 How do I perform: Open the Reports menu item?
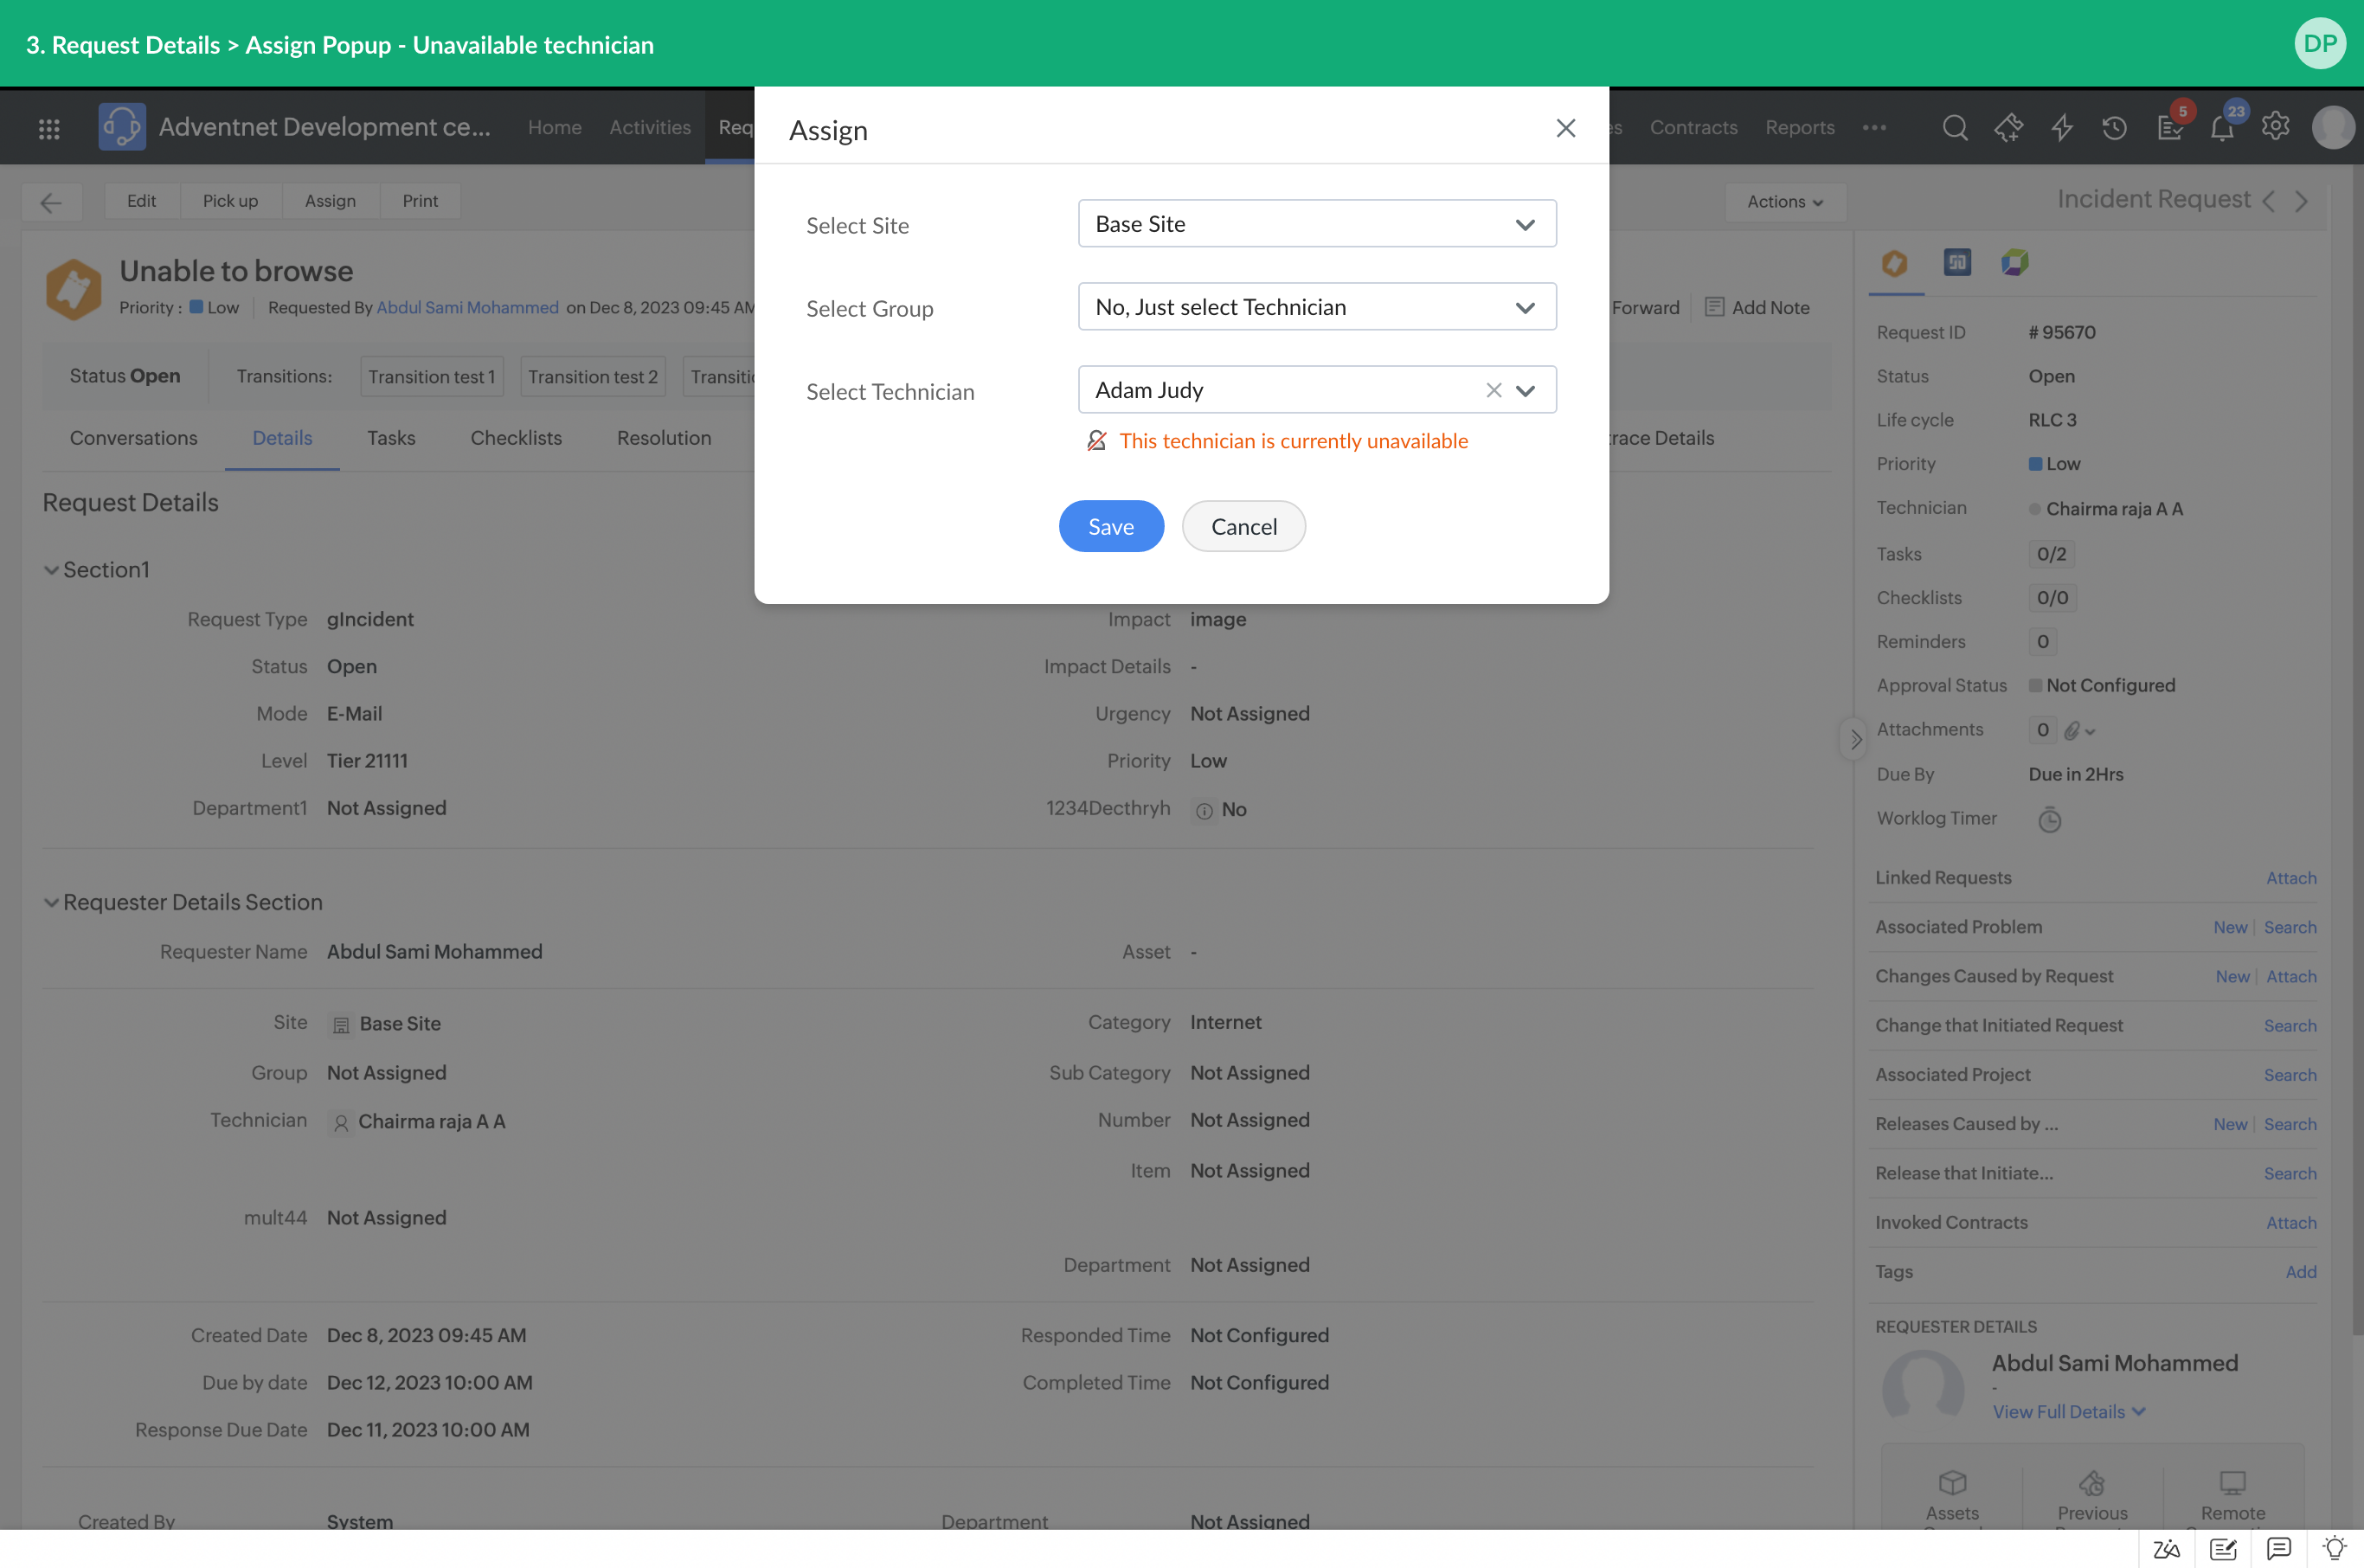1799,128
